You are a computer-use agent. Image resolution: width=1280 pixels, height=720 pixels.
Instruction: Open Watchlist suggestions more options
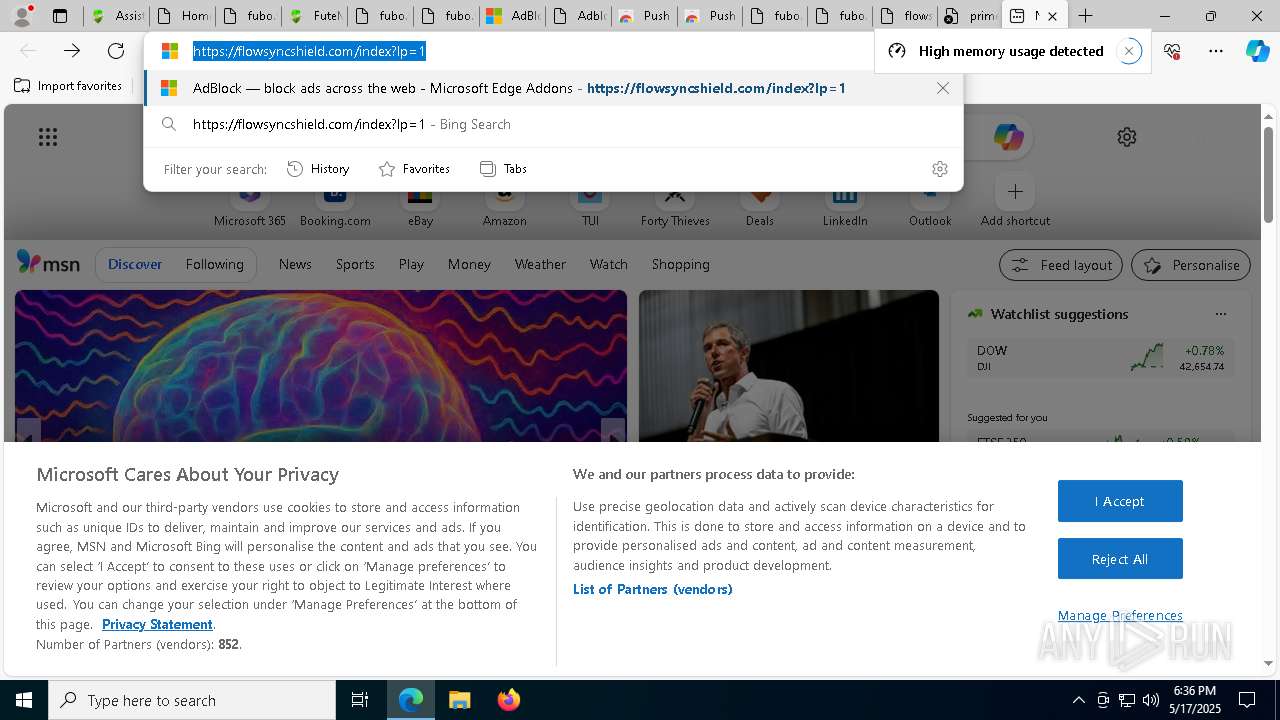click(1220, 314)
